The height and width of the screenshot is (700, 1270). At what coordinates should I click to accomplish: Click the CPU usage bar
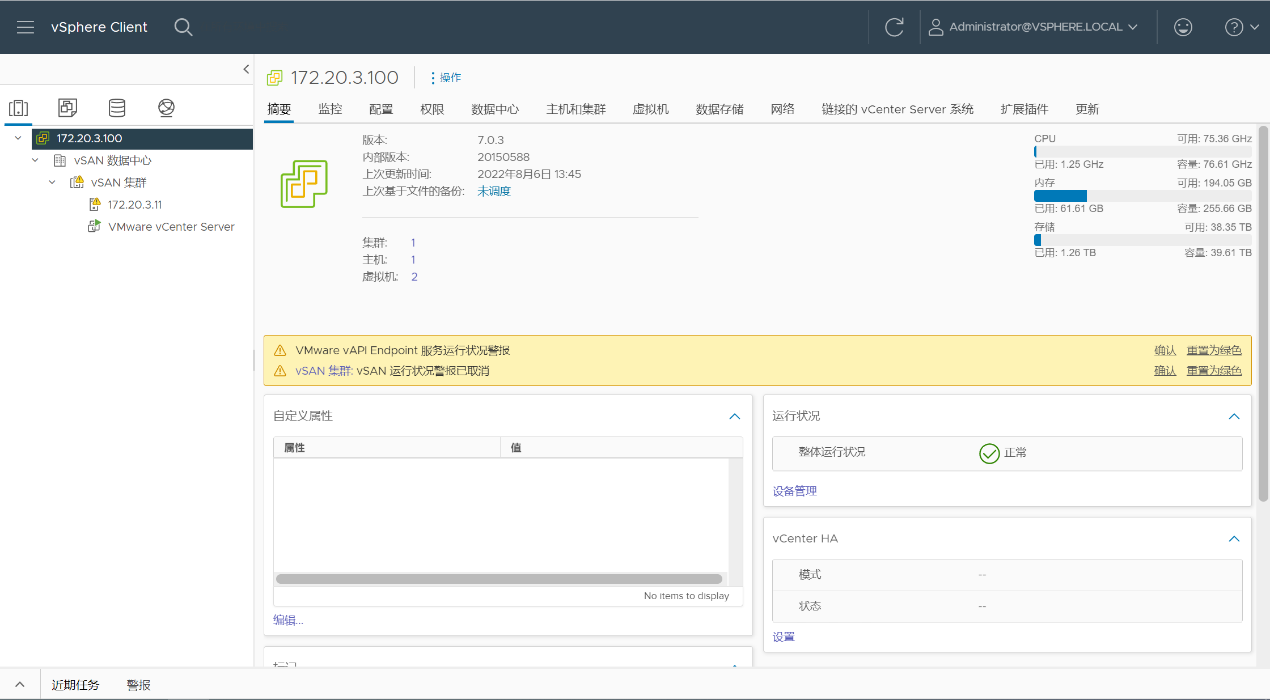tap(1143, 152)
